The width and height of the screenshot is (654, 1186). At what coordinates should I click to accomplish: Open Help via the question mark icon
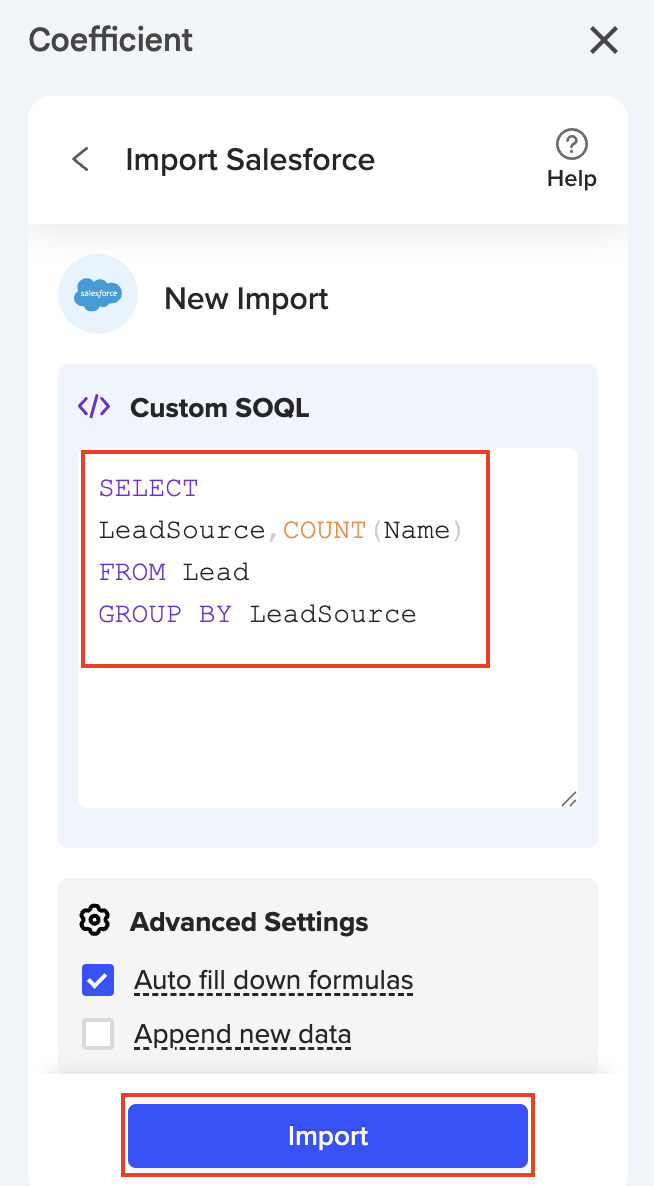coord(572,145)
